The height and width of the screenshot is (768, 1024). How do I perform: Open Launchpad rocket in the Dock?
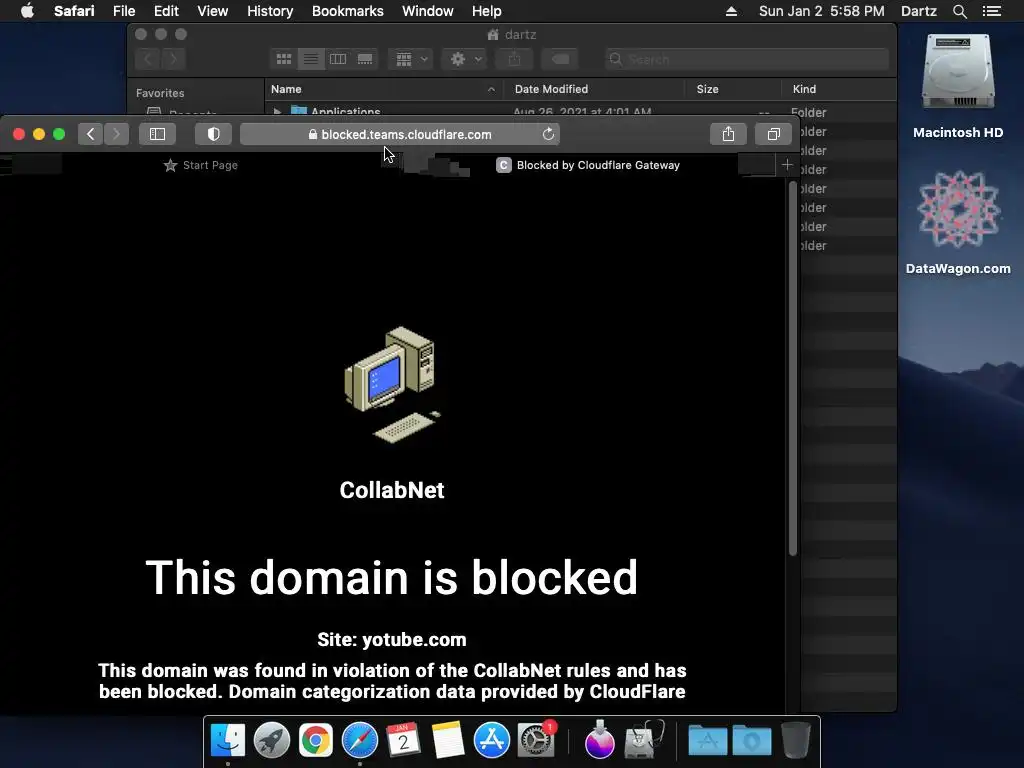tap(272, 740)
